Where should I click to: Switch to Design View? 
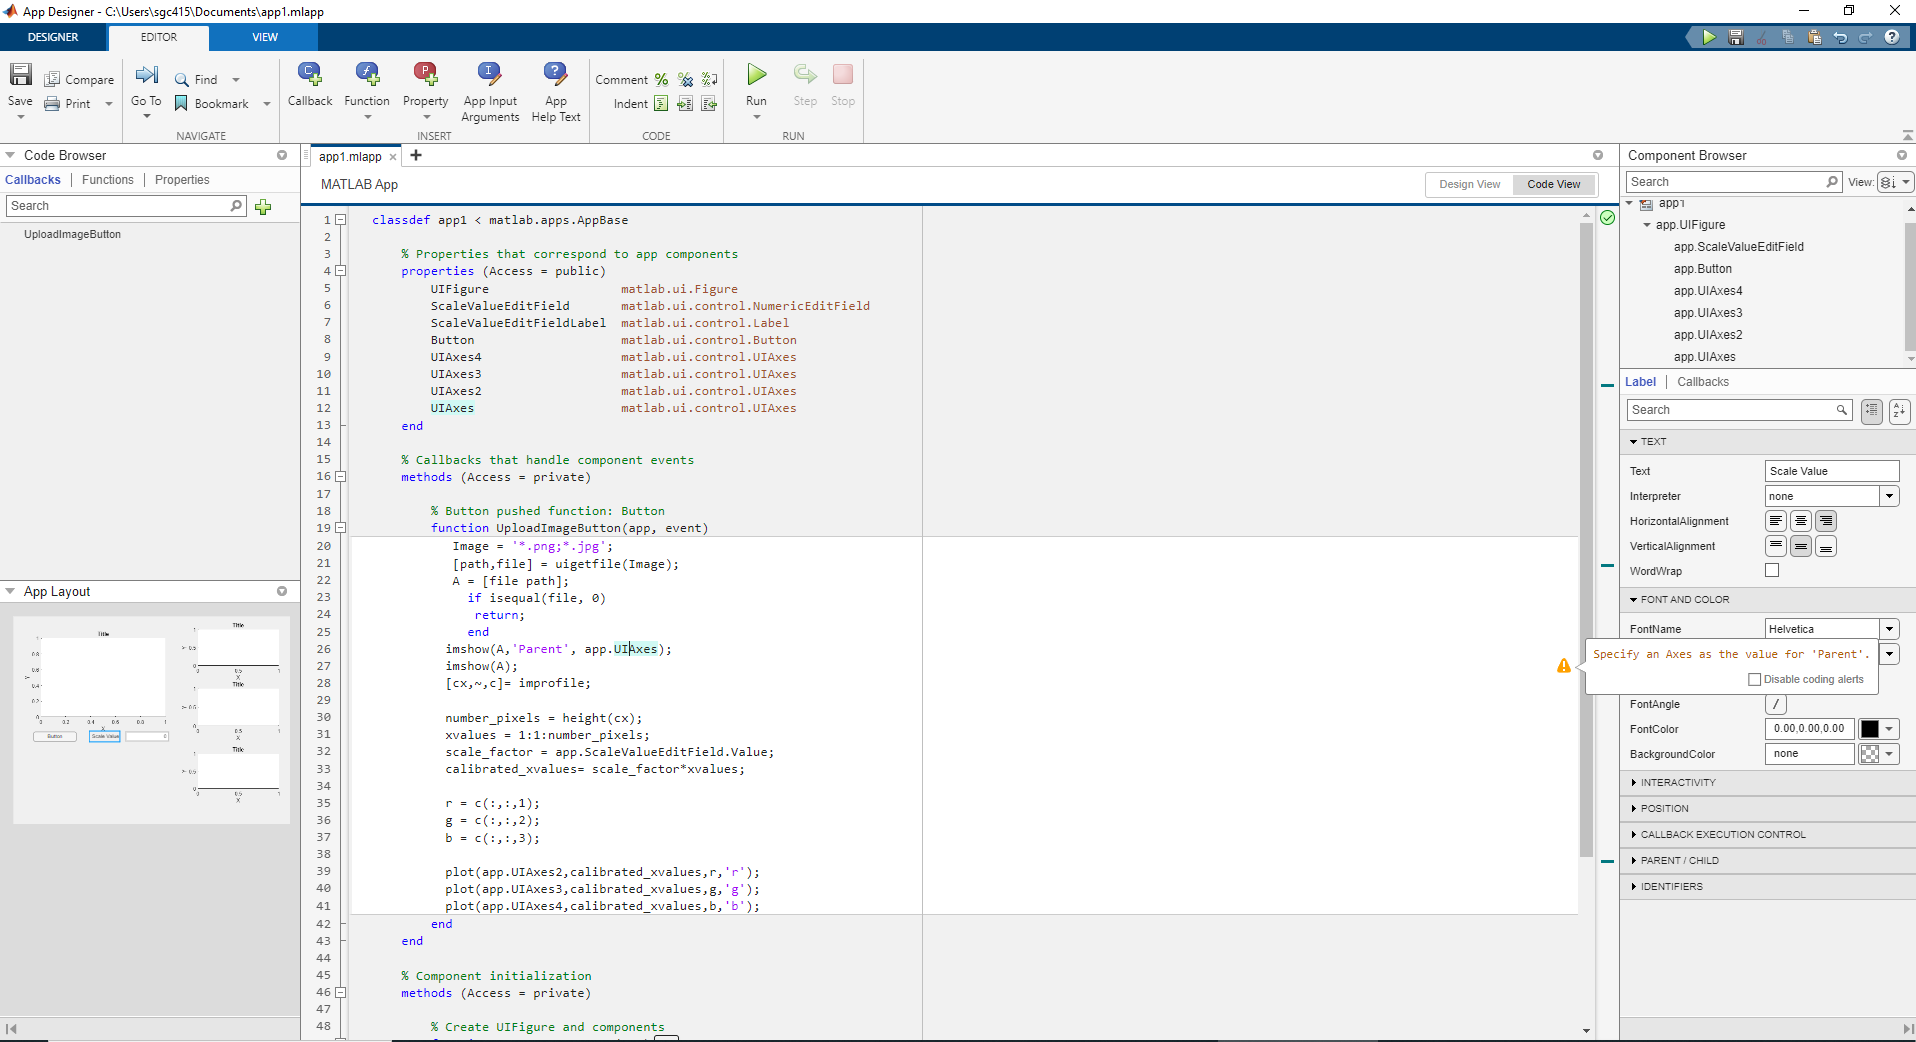click(1469, 185)
